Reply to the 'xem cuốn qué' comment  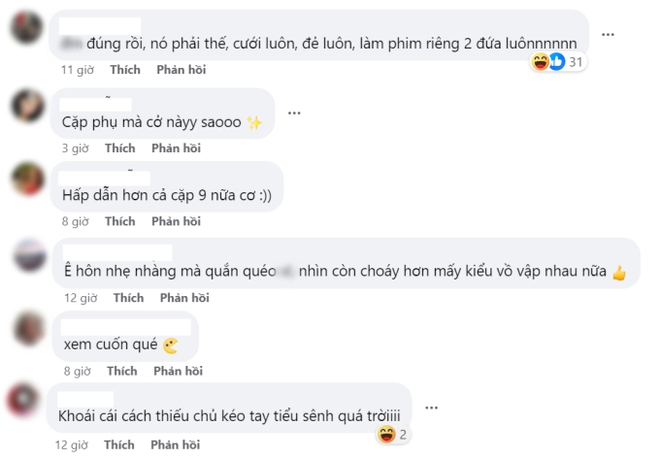click(x=176, y=371)
